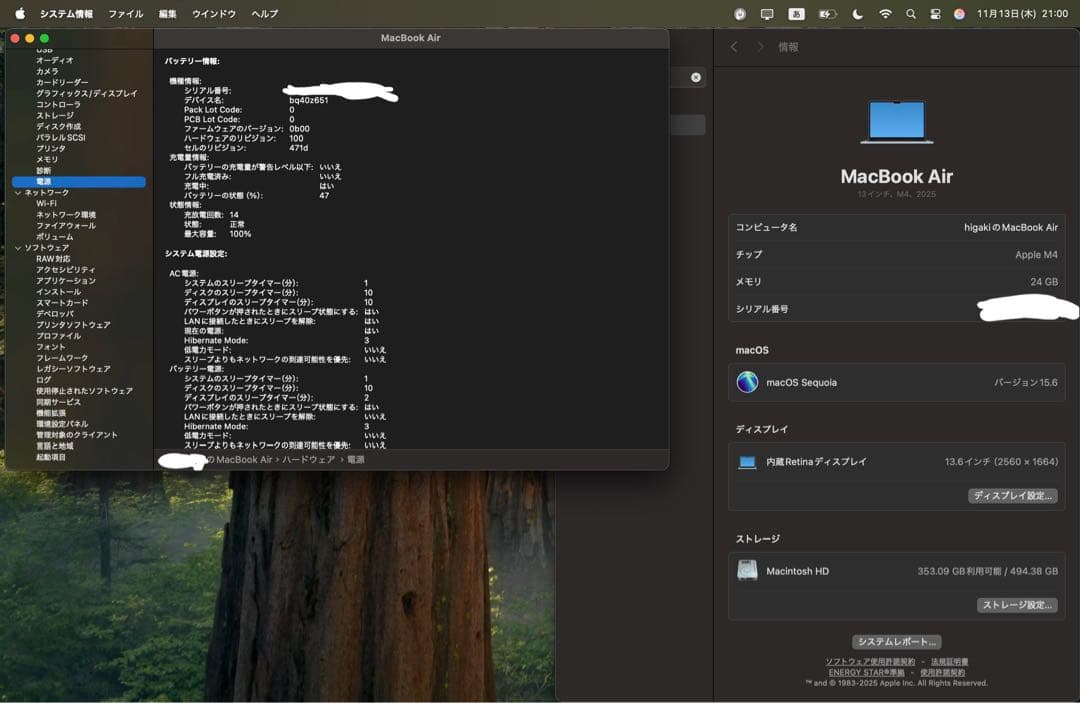Select スマートカード in the sidebar
1080x703 pixels.
[x=62, y=303]
